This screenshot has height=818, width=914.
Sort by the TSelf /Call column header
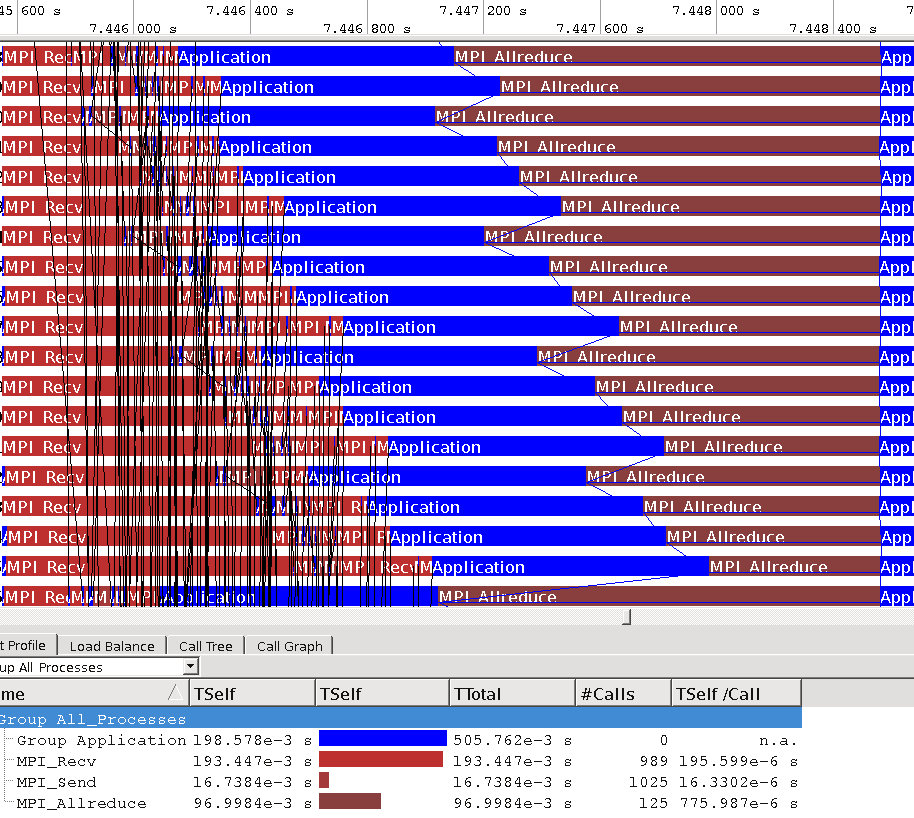[x=736, y=694]
